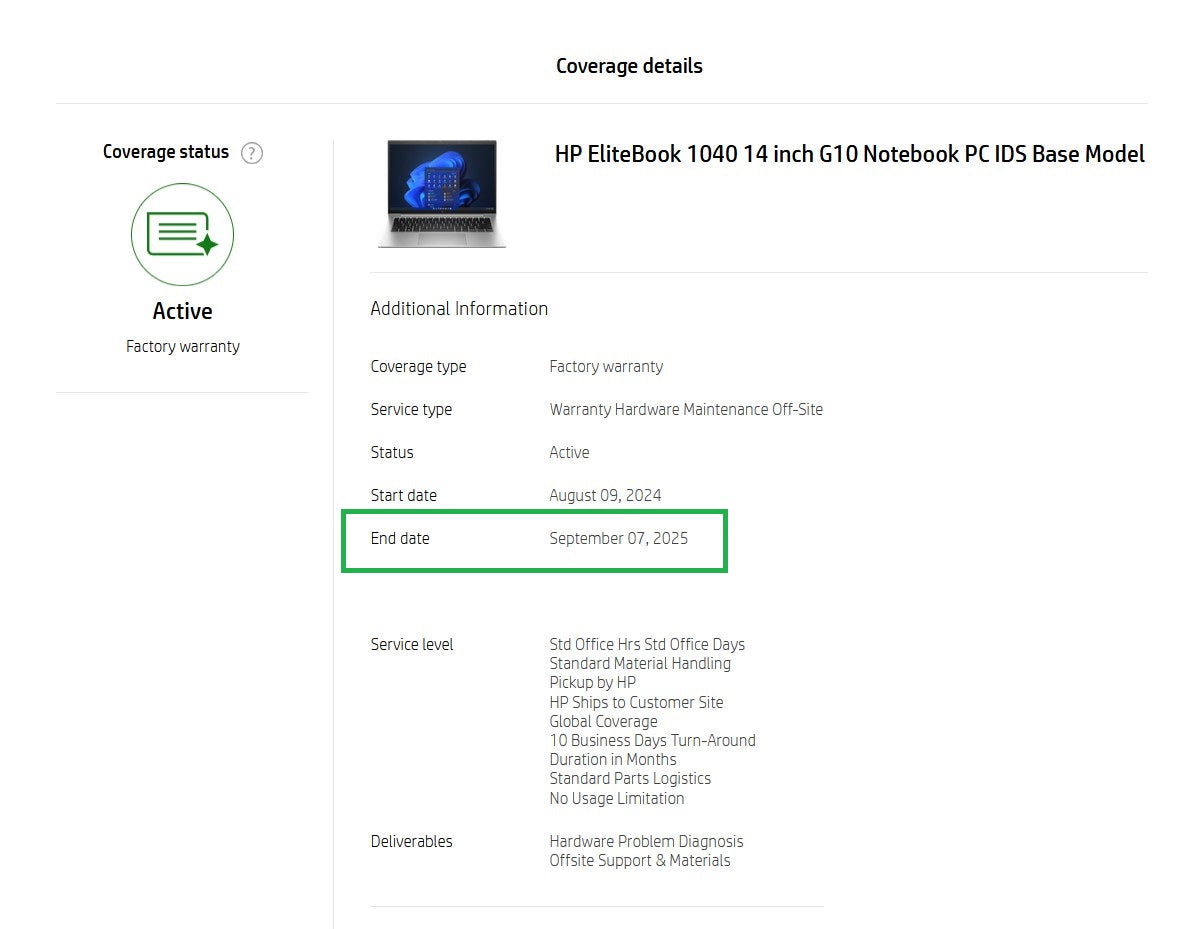
Task: Click the 'Global Coverage' line
Action: coord(603,721)
